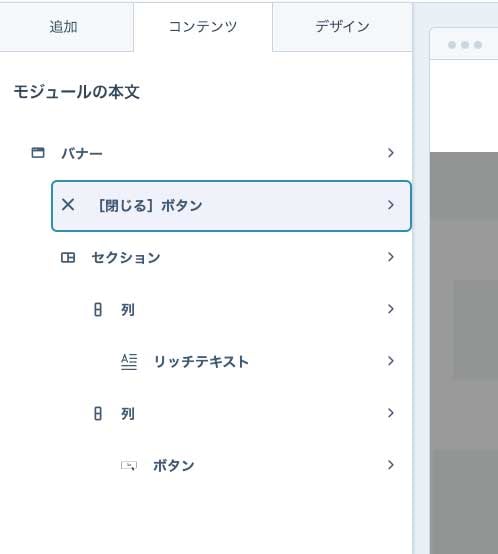Click the preview window dots icon
Viewport: 498px width, 554px height.
click(465, 45)
